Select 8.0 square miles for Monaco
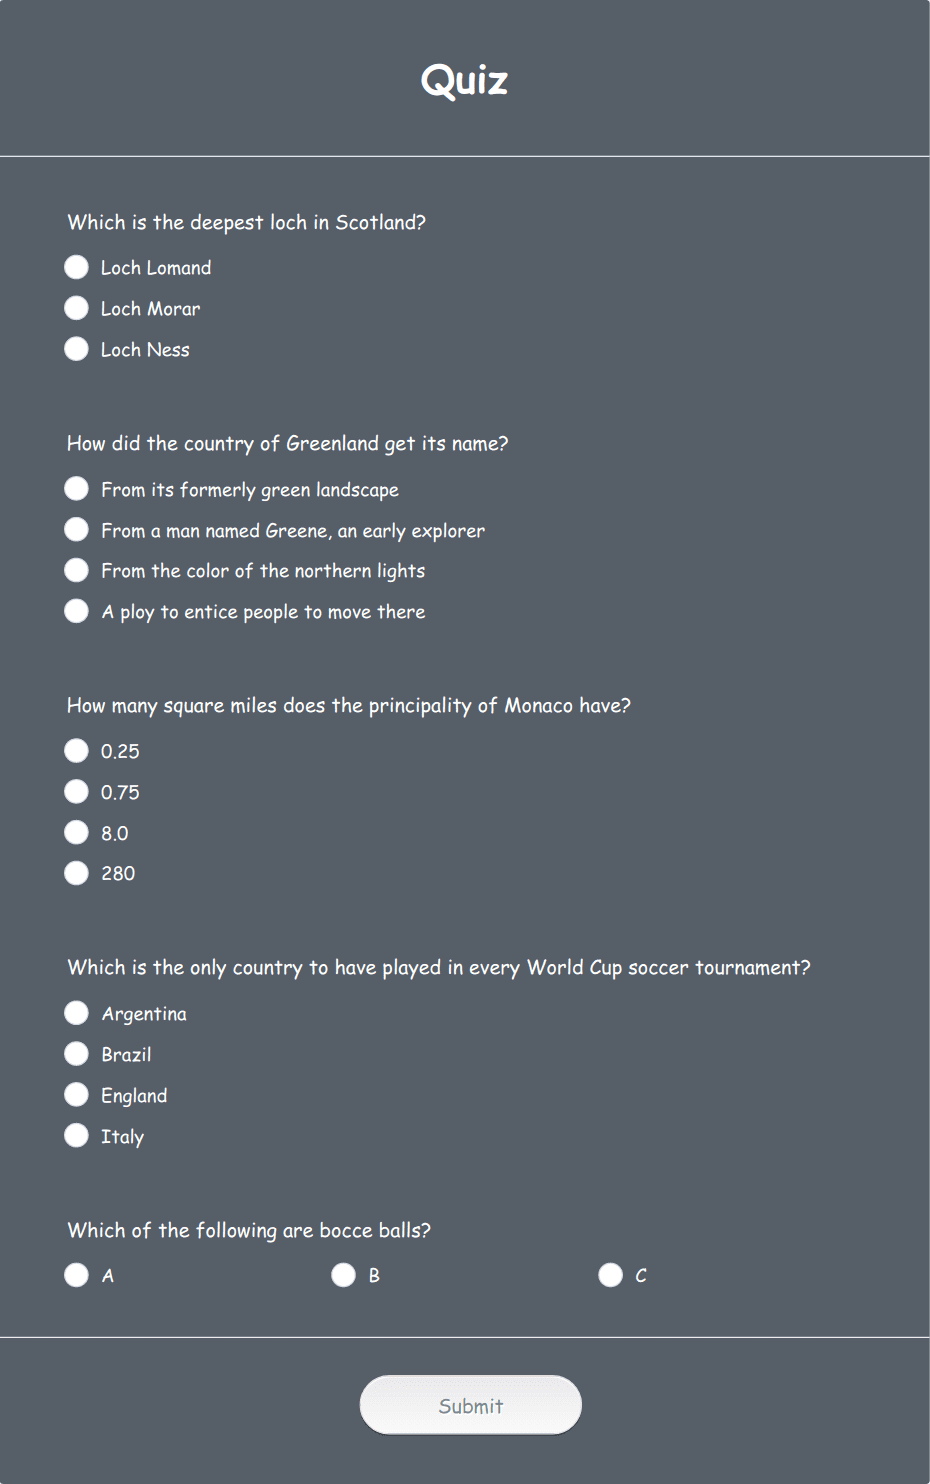Screen dimensions: 930x1484 tap(76, 832)
